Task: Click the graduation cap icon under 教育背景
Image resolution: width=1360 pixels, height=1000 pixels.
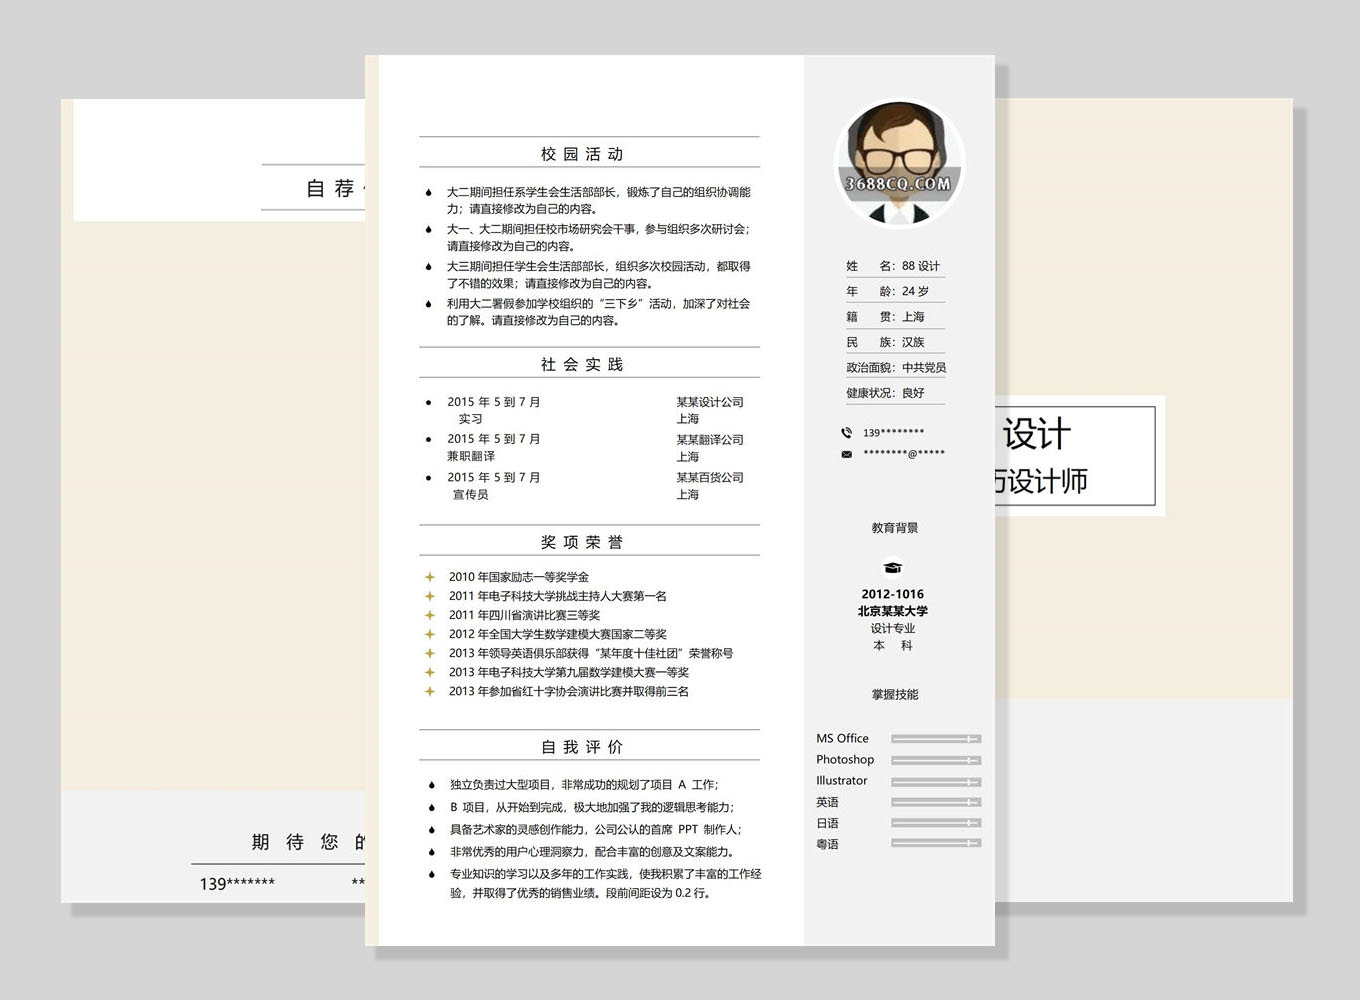Action: pyautogui.click(x=892, y=568)
